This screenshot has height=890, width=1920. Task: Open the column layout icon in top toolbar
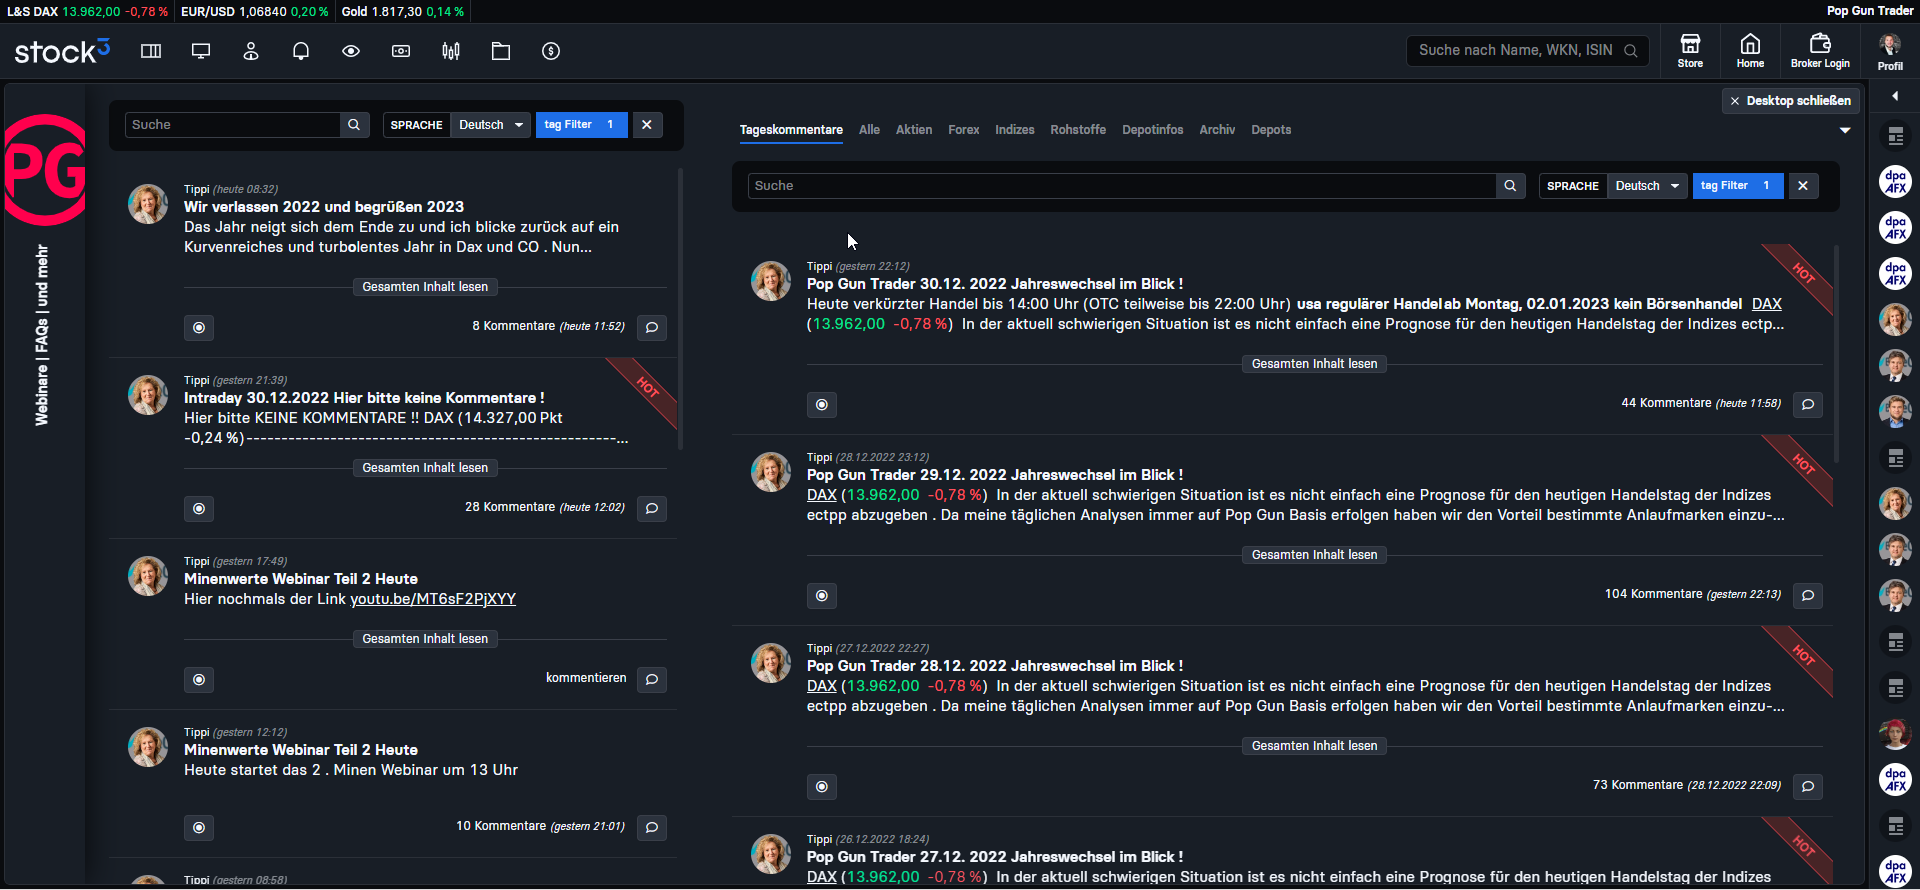[151, 51]
